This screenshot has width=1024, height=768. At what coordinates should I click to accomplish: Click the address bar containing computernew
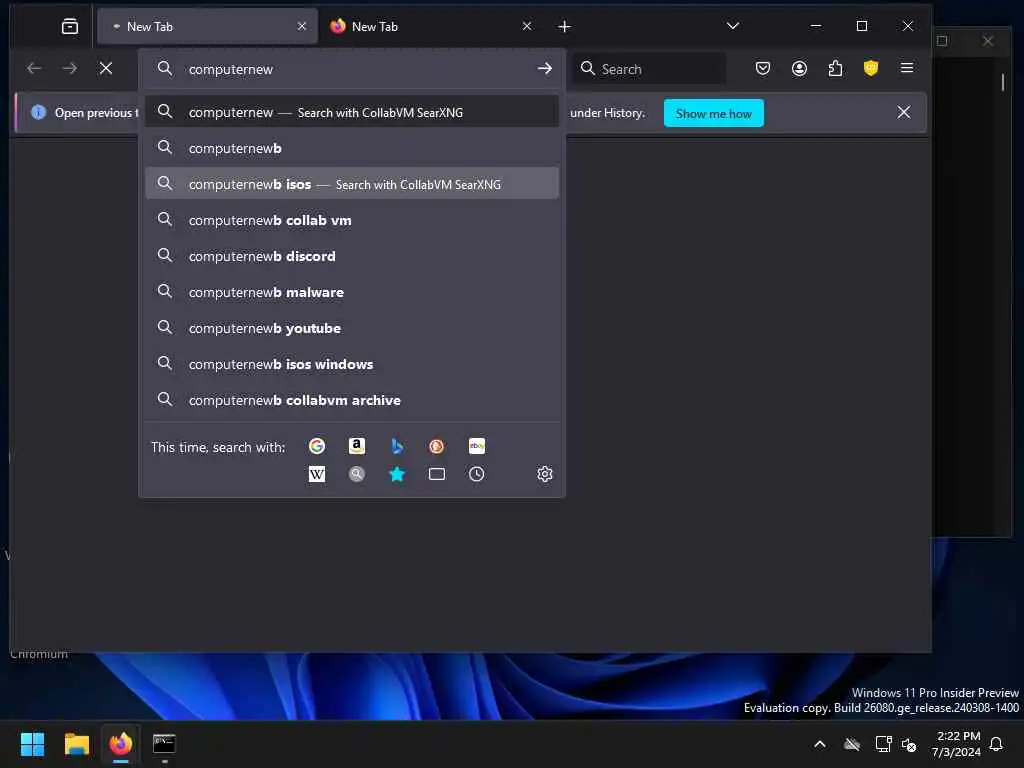click(x=351, y=69)
